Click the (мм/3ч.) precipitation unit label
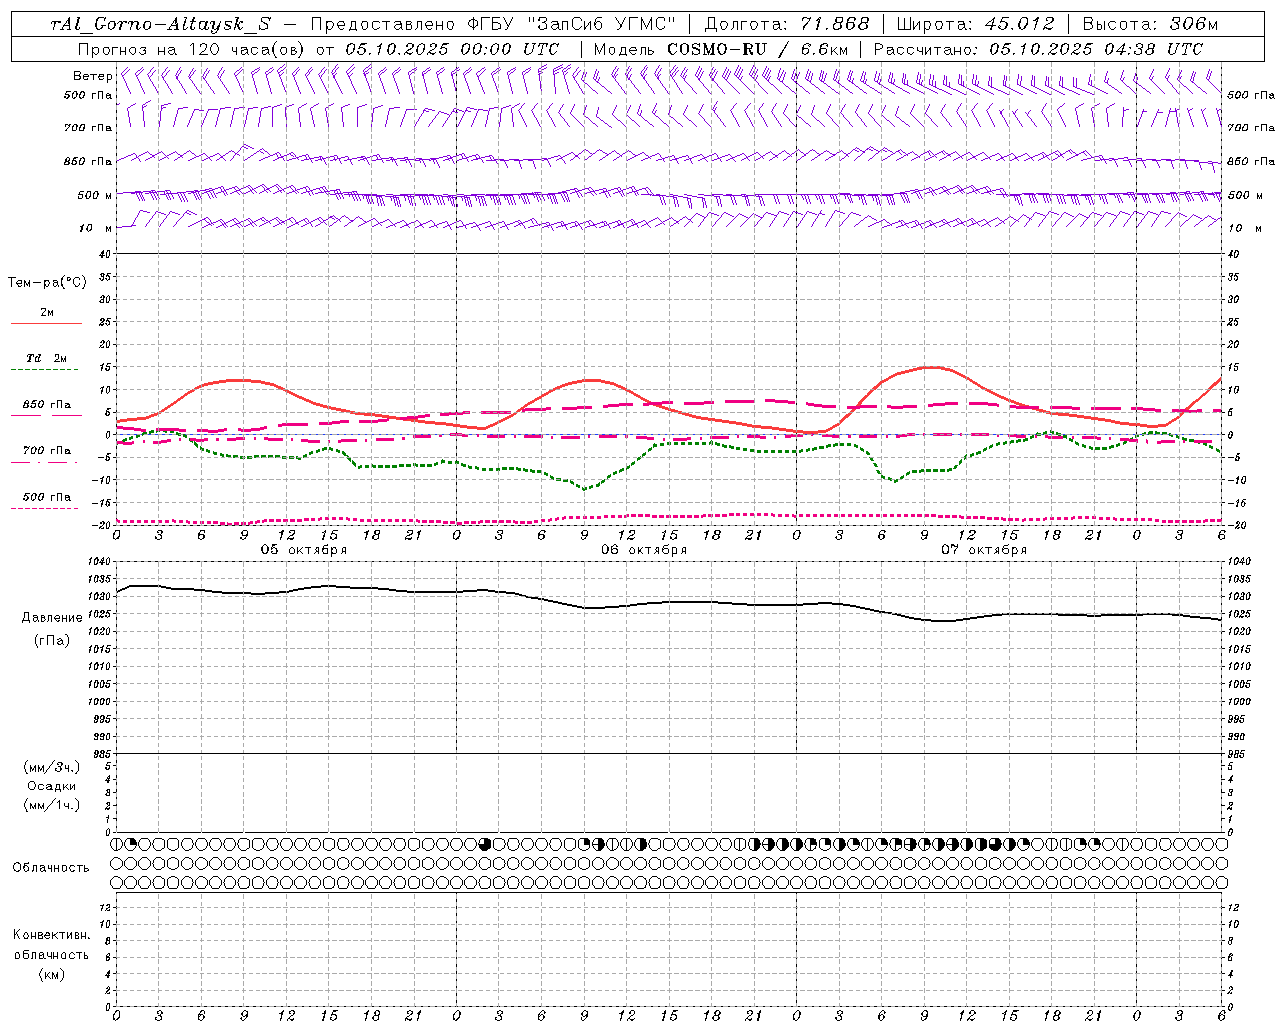Image resolution: width=1280 pixels, height=1024 pixels. 52,768
